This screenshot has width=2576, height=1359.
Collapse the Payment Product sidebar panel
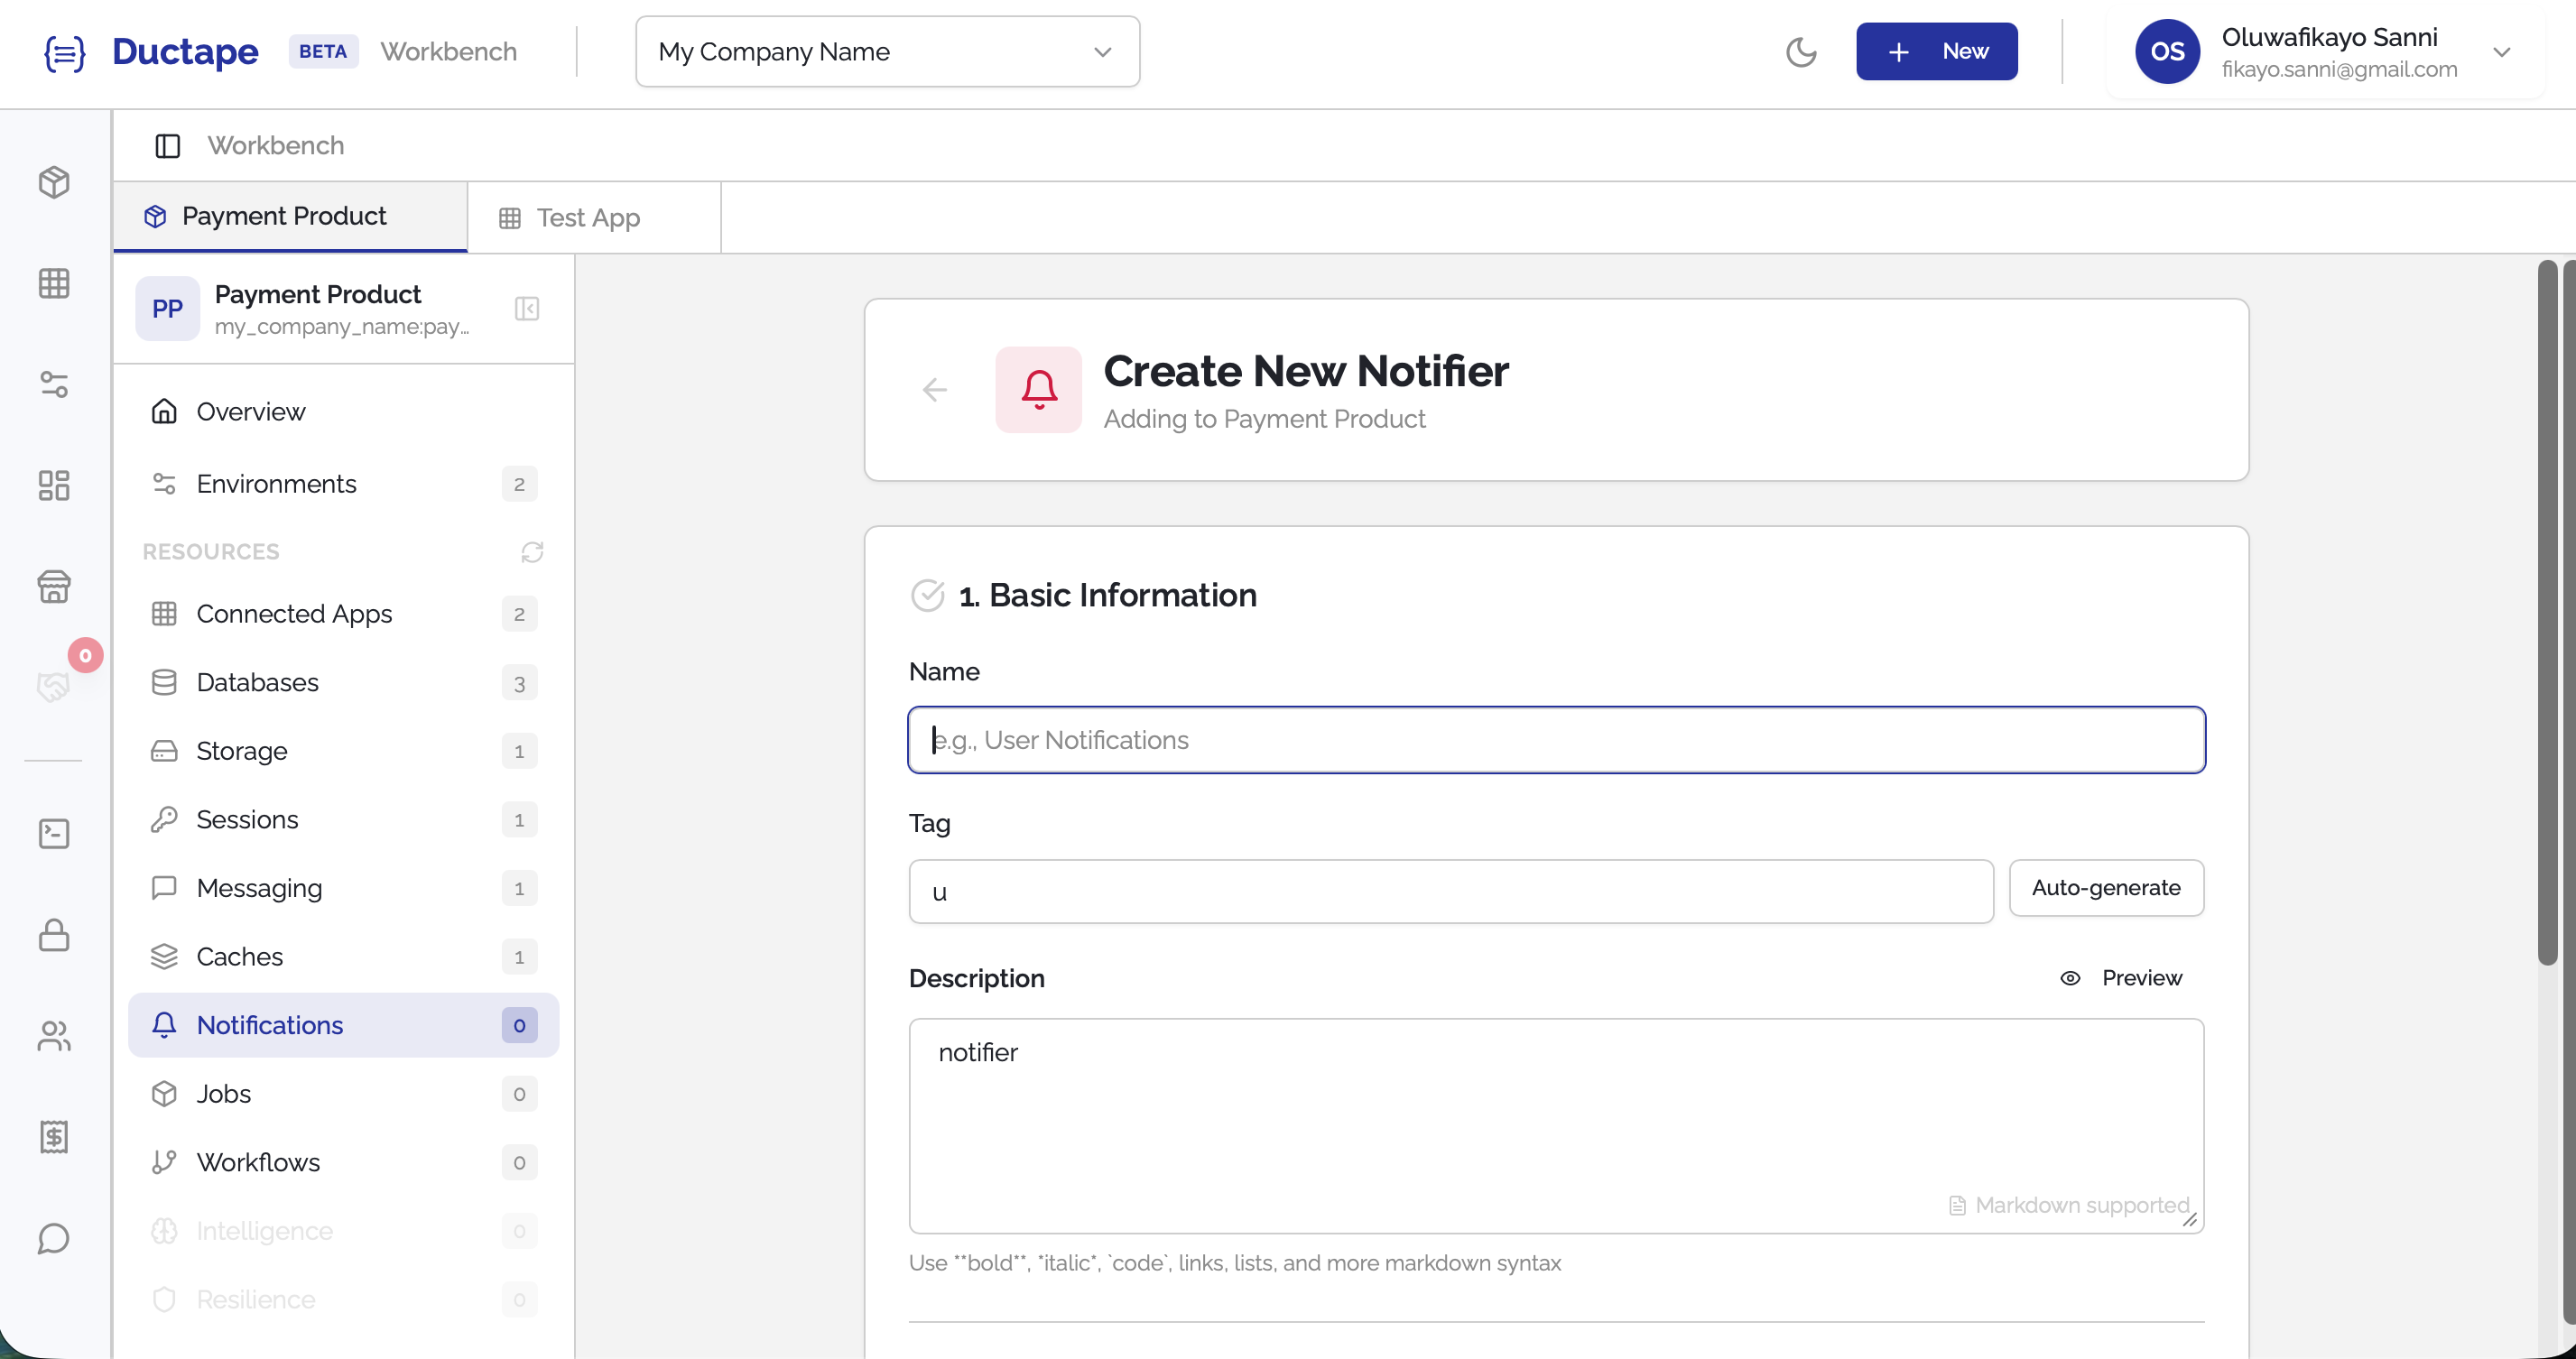pos(527,308)
